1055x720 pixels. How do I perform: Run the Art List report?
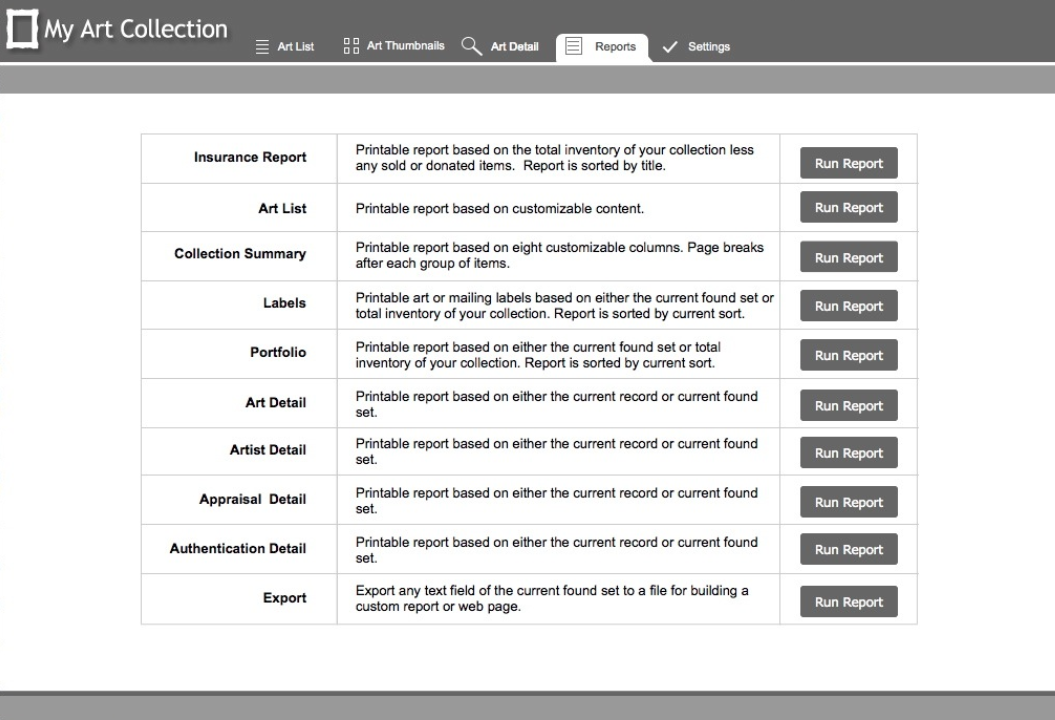tap(848, 207)
